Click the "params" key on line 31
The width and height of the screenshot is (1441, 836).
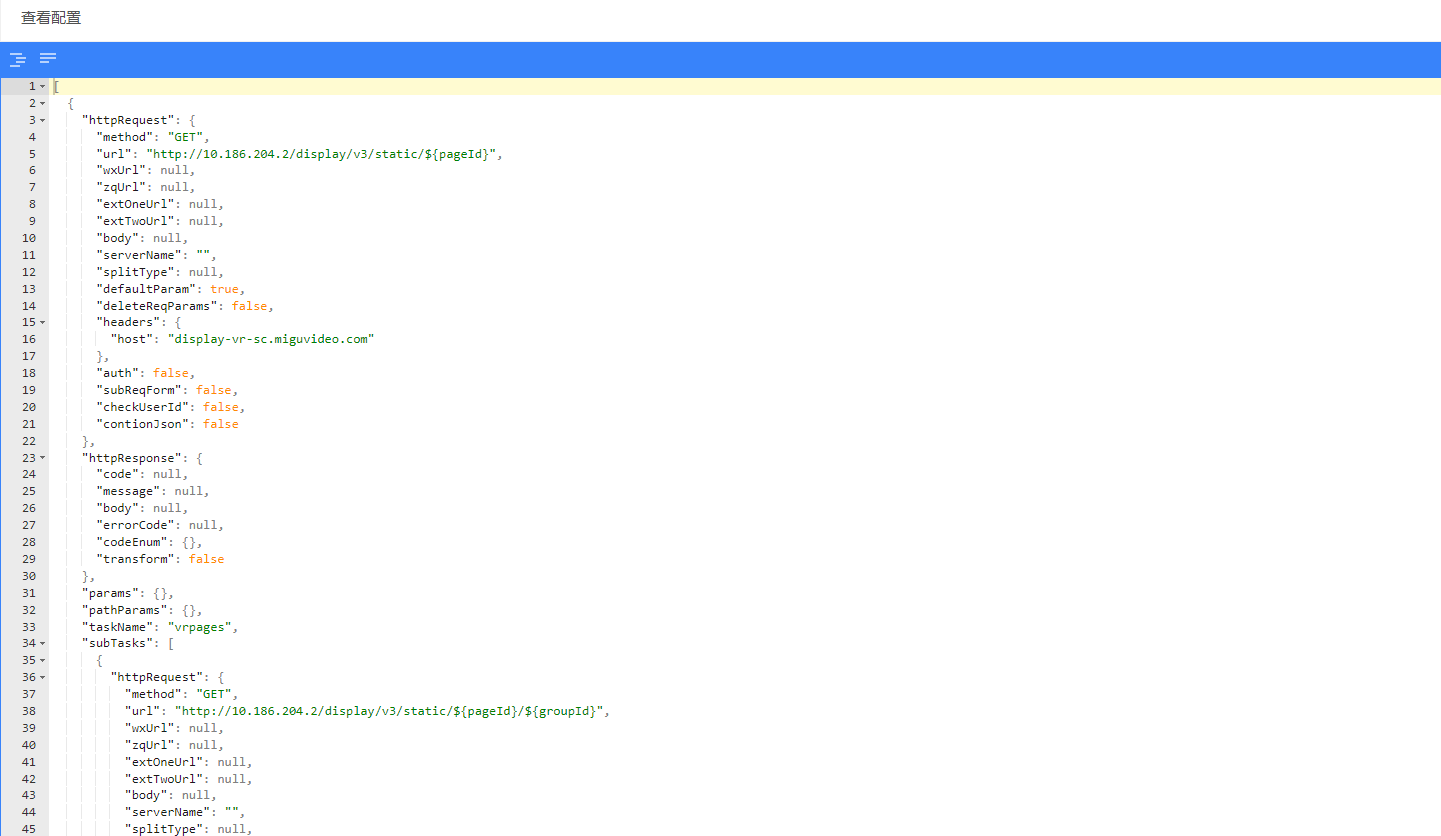click(x=110, y=593)
